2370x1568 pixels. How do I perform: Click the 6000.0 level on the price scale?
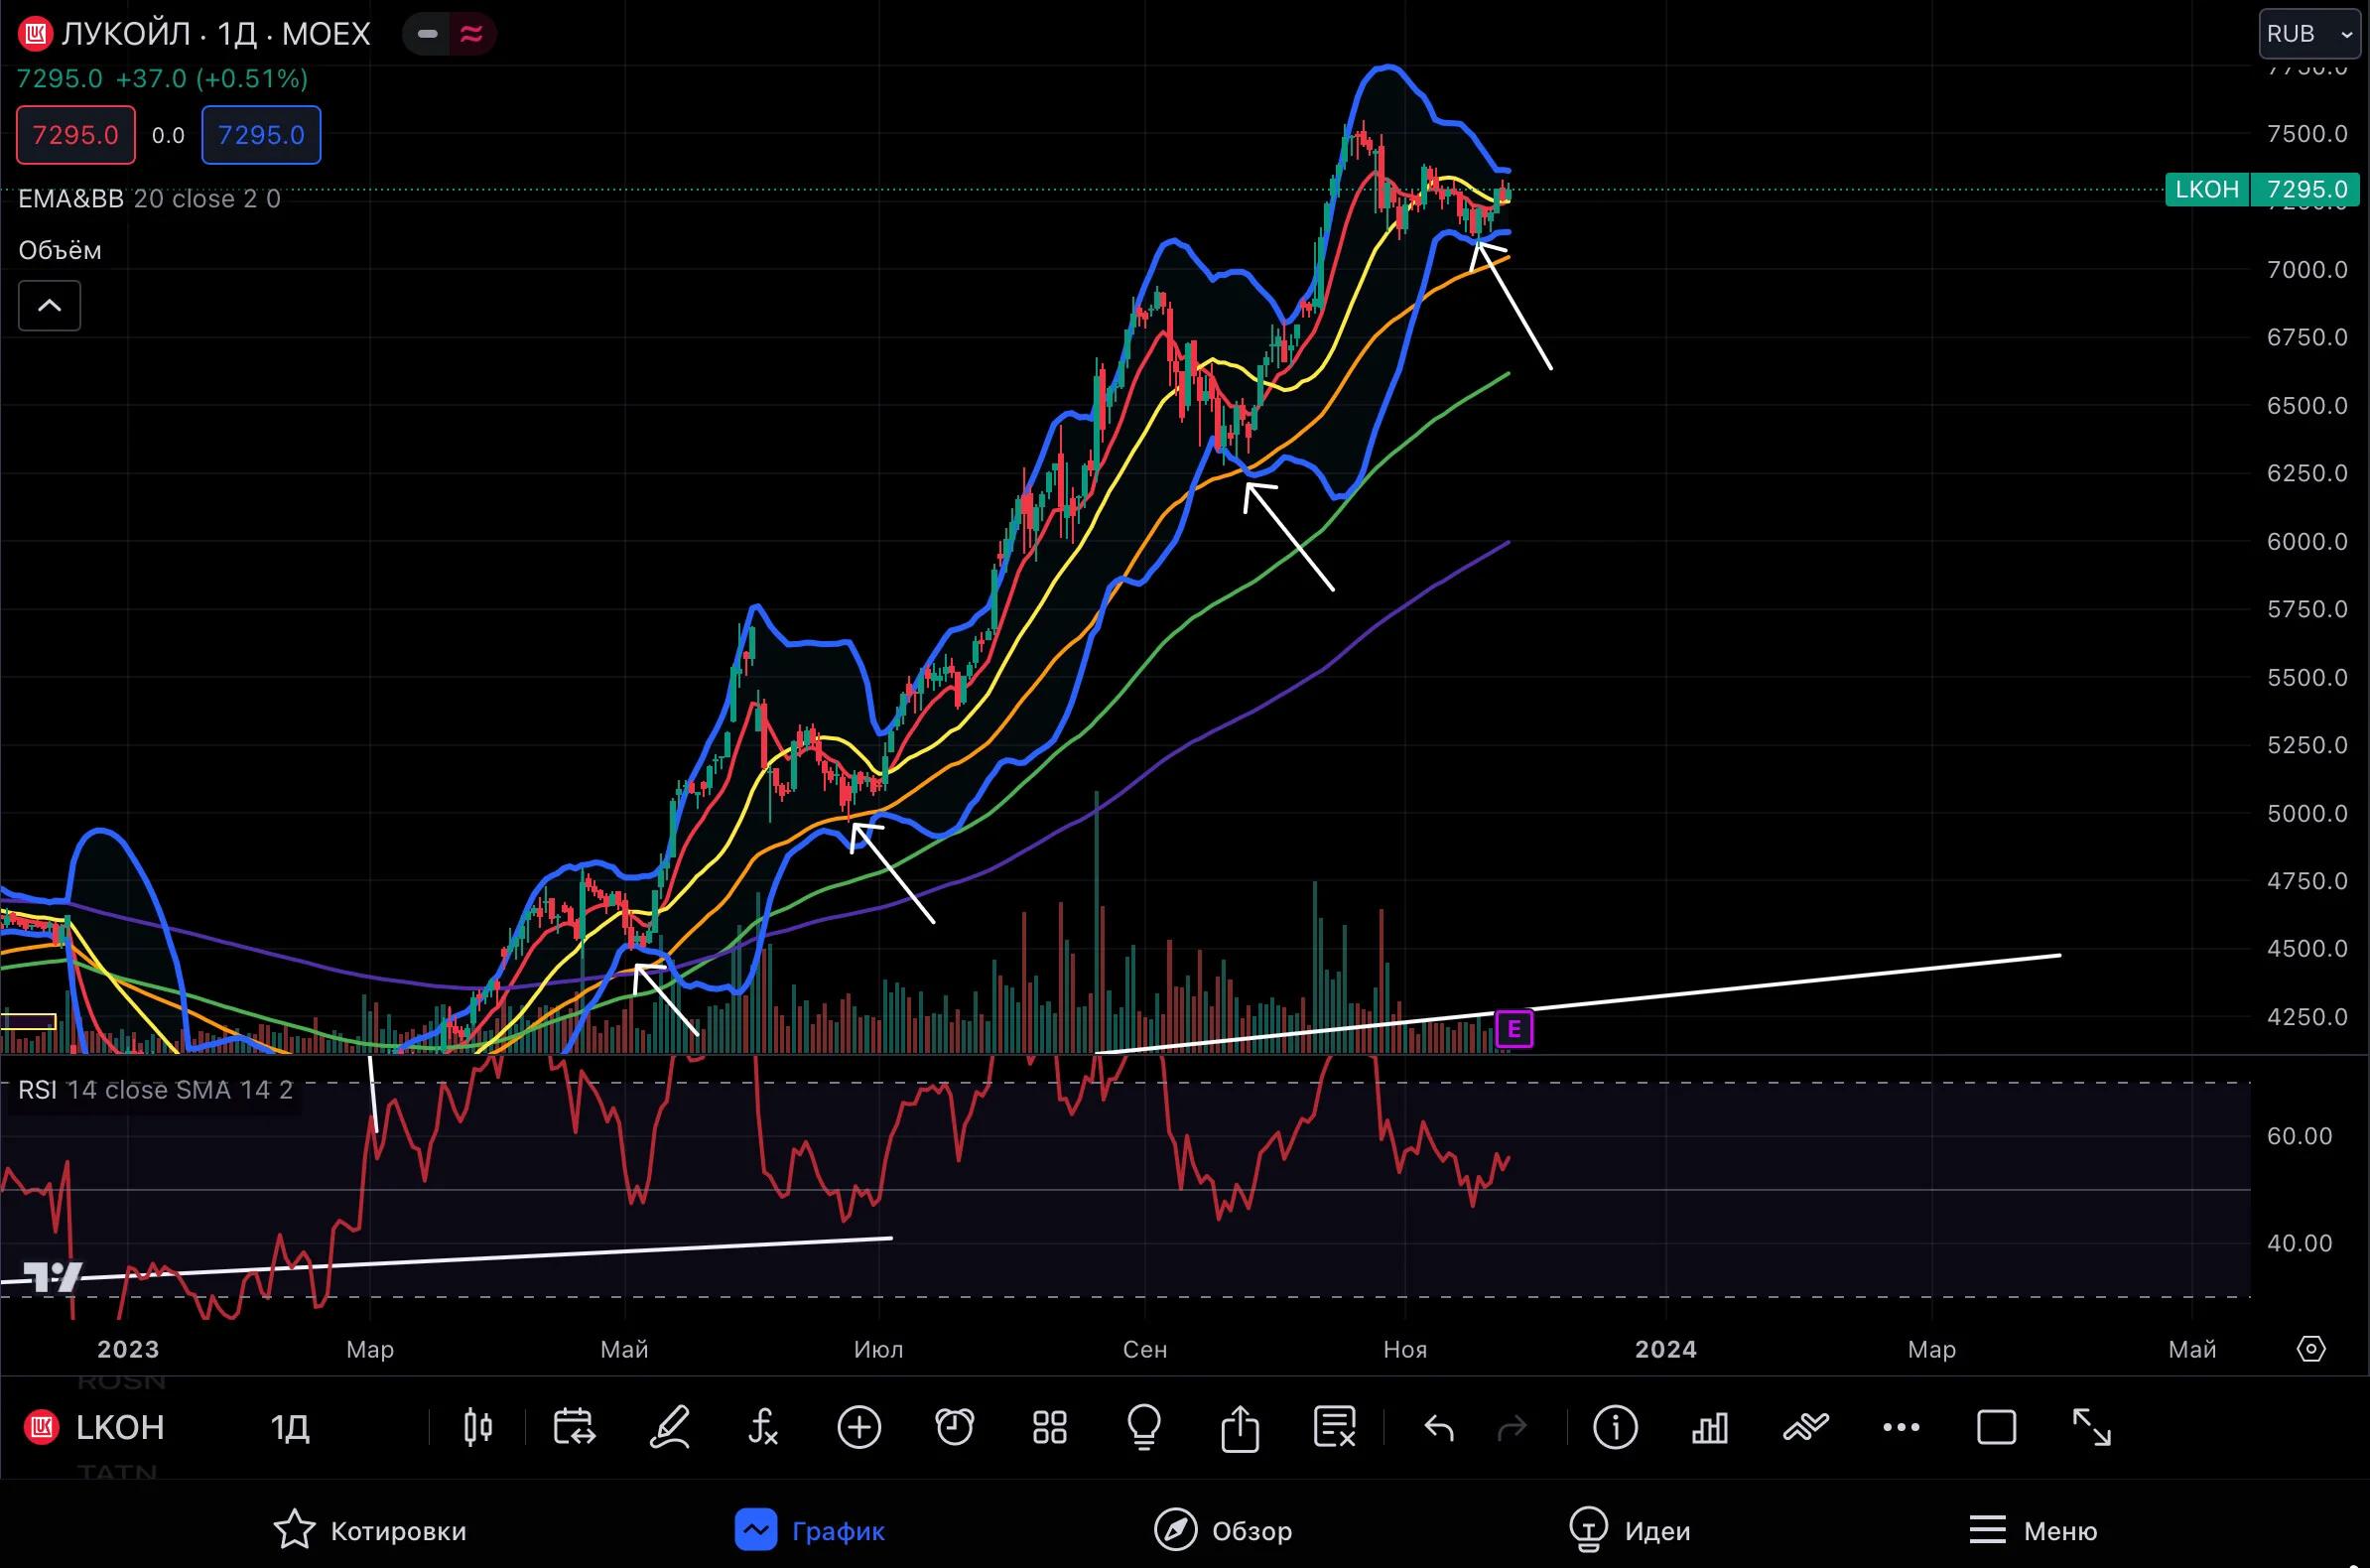coord(2307,541)
